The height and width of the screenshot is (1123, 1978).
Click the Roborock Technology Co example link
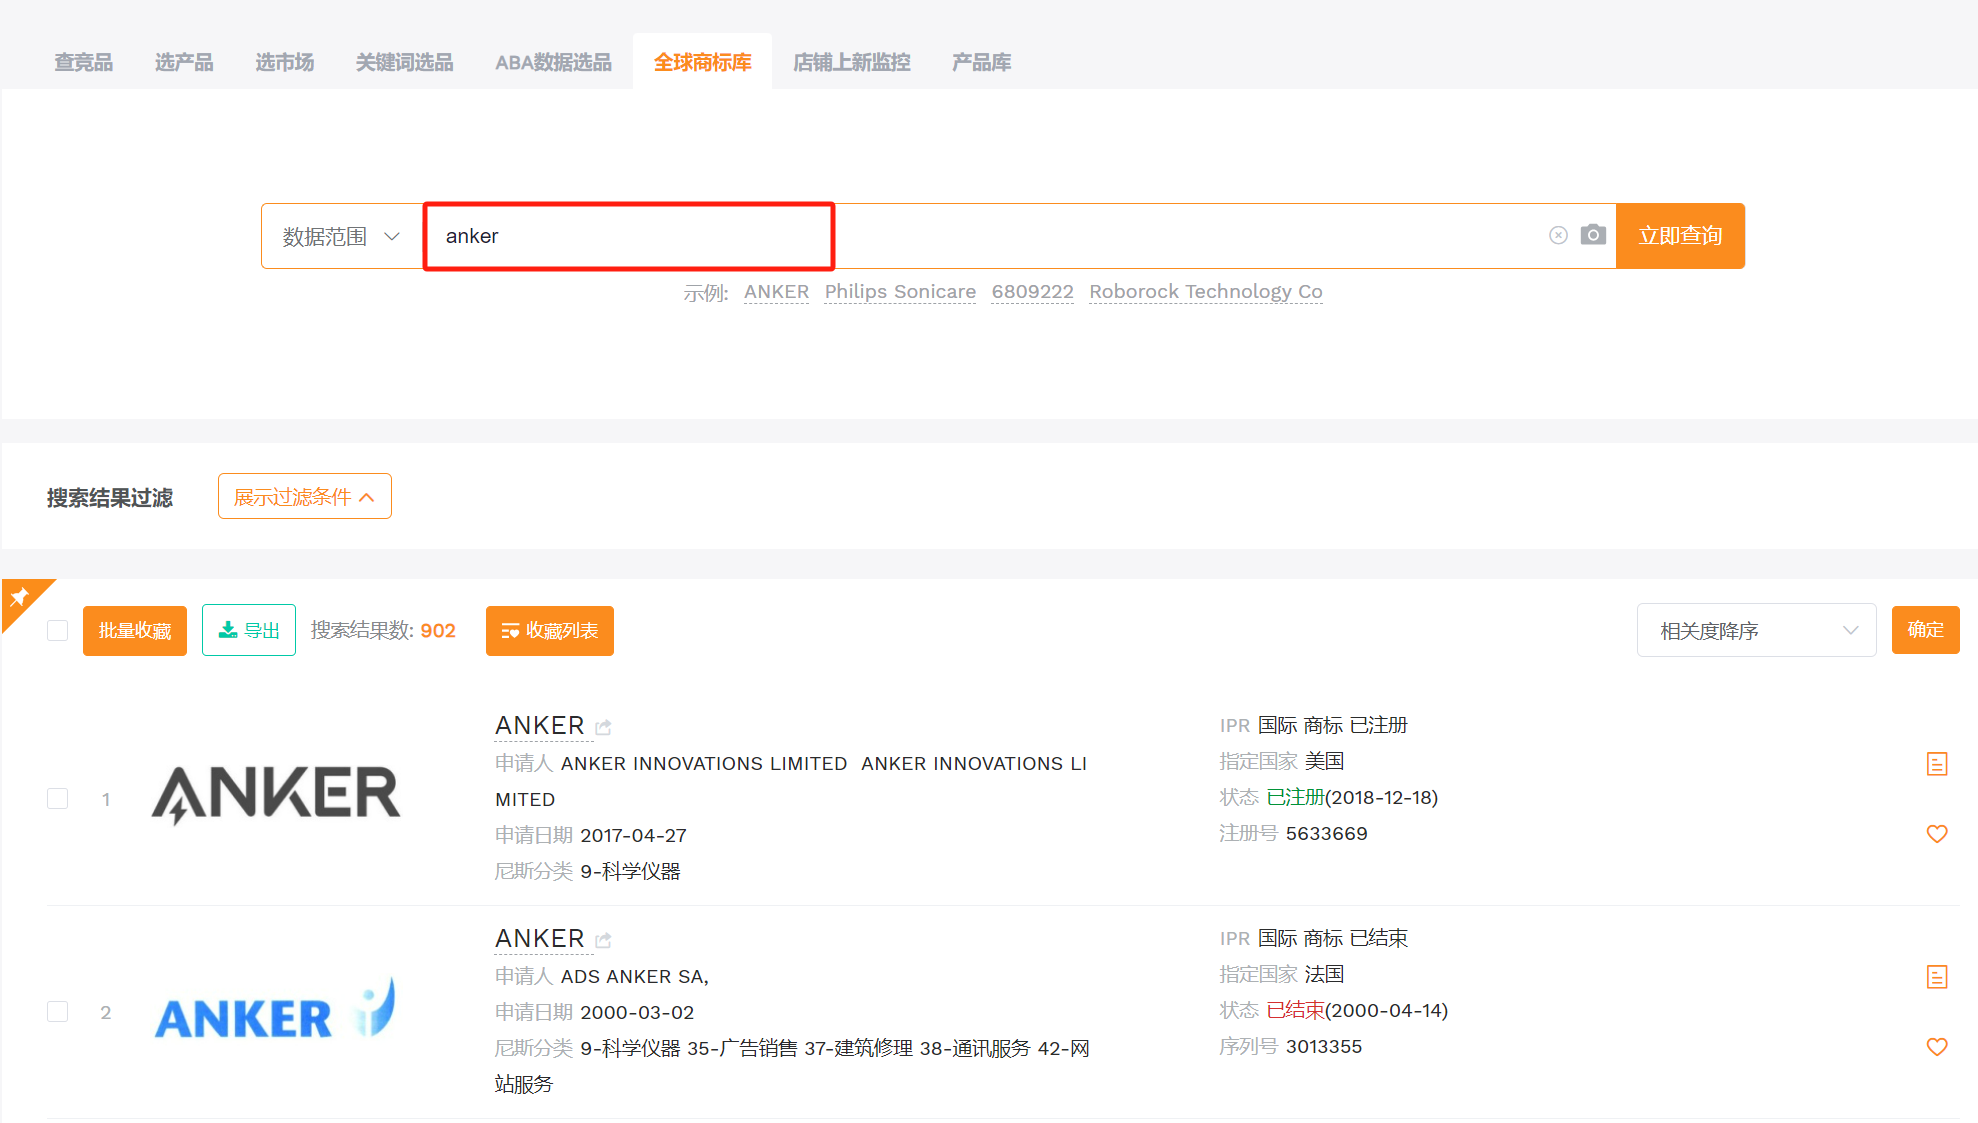[x=1206, y=292]
